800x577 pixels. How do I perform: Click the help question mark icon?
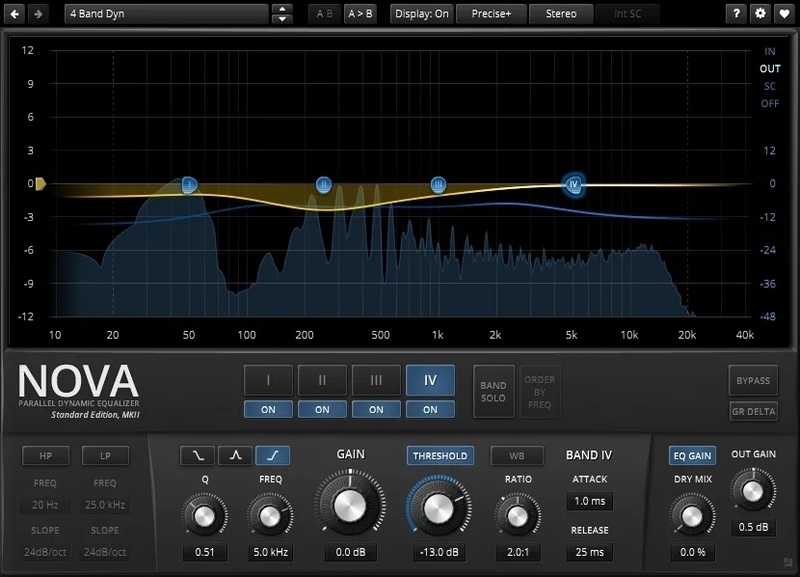pos(737,13)
